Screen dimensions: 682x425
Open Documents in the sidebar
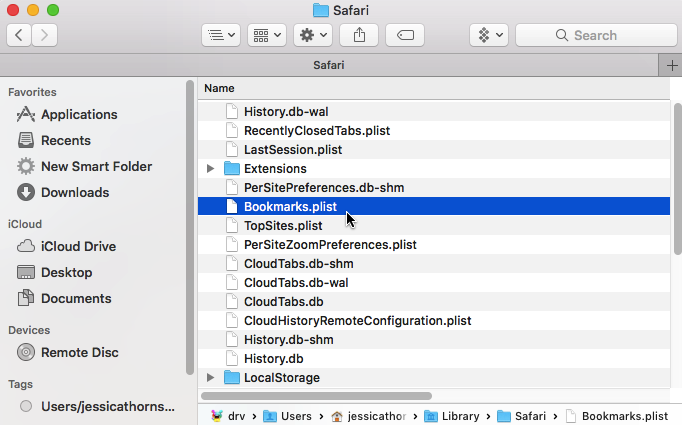[64, 299]
